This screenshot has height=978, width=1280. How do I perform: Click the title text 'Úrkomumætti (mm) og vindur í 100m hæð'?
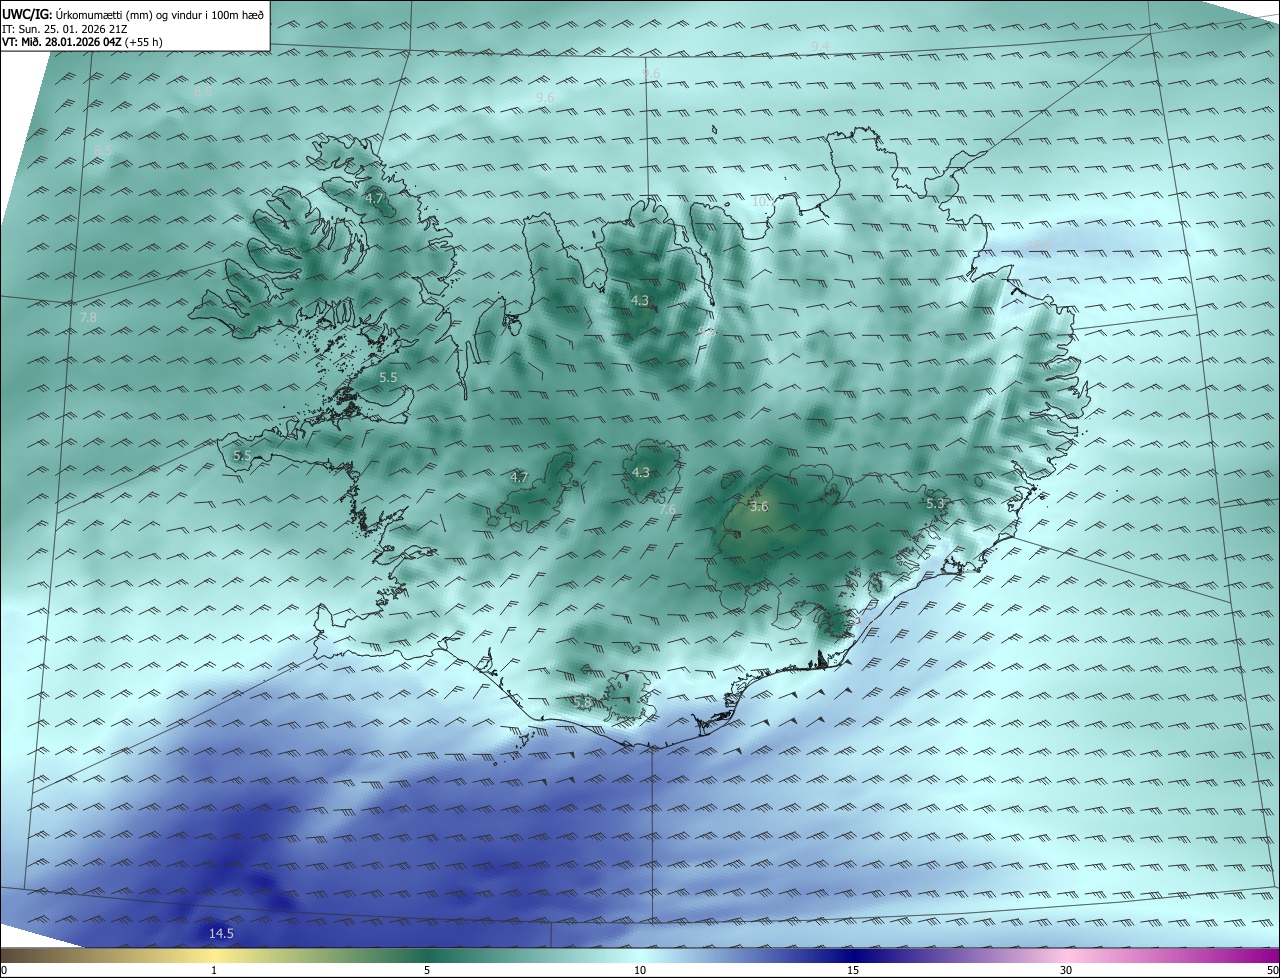coord(160,15)
